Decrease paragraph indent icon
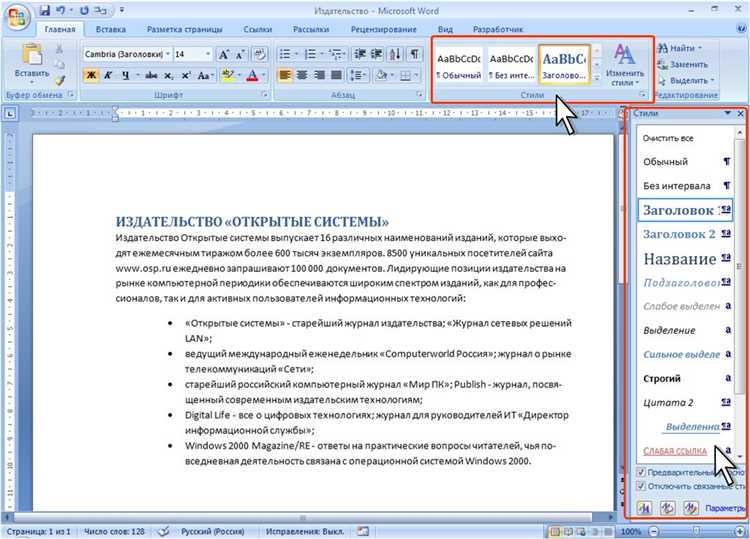Image resolution: width=750 pixels, height=539 pixels. [360, 54]
